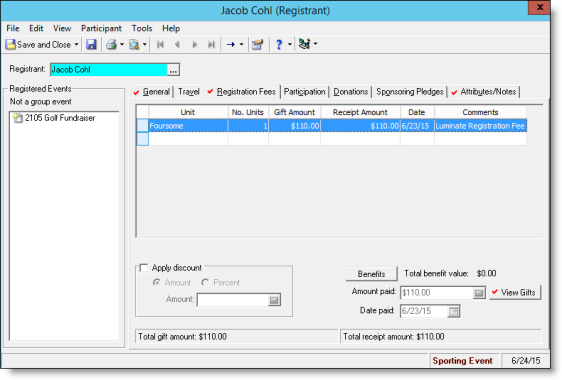Click the Receipt Amount column header
The width and height of the screenshot is (562, 380).
pyautogui.click(x=360, y=112)
